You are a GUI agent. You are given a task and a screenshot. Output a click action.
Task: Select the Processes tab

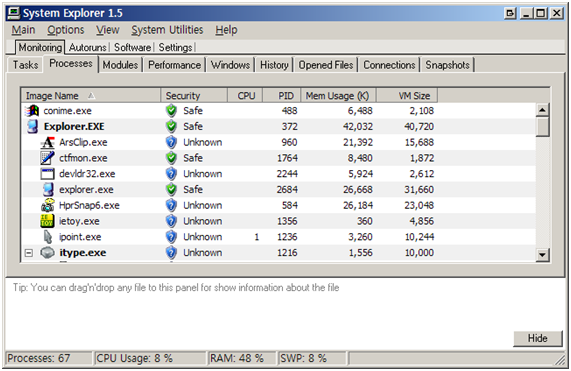pos(71,64)
